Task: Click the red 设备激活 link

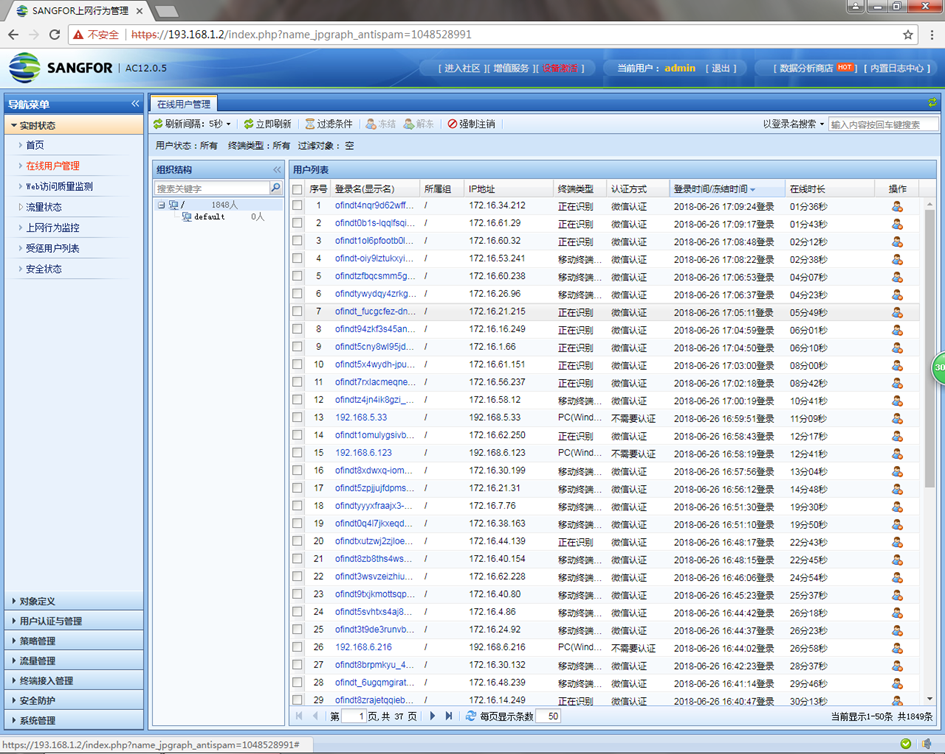Action: pos(560,68)
